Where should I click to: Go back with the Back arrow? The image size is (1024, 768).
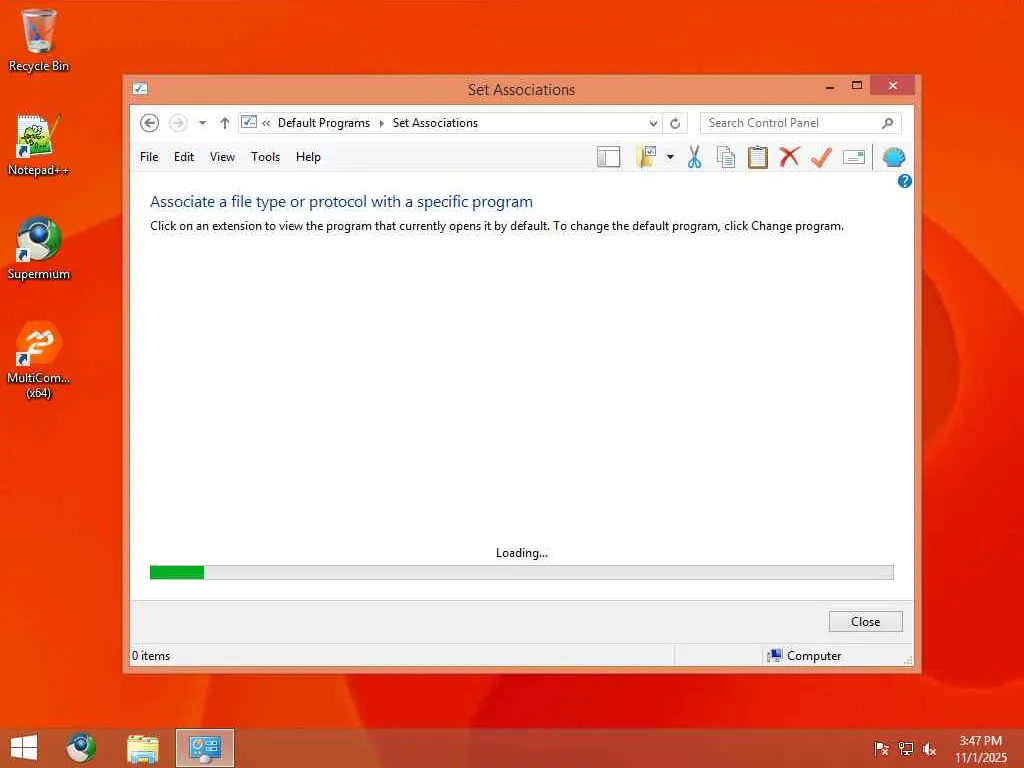pos(150,123)
